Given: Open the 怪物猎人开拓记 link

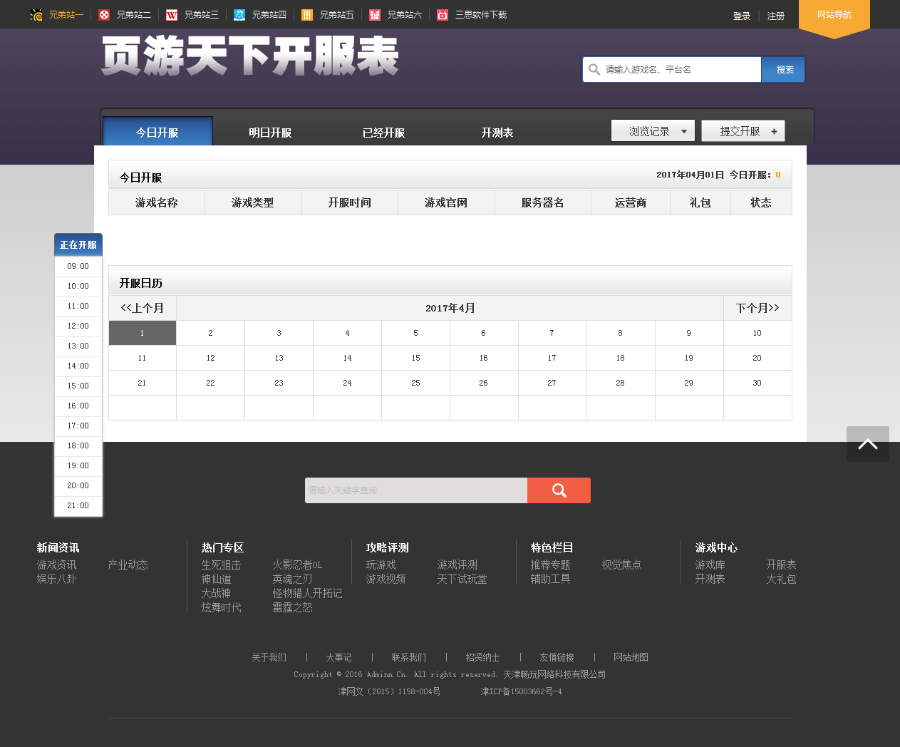Looking at the screenshot, I should tap(307, 593).
